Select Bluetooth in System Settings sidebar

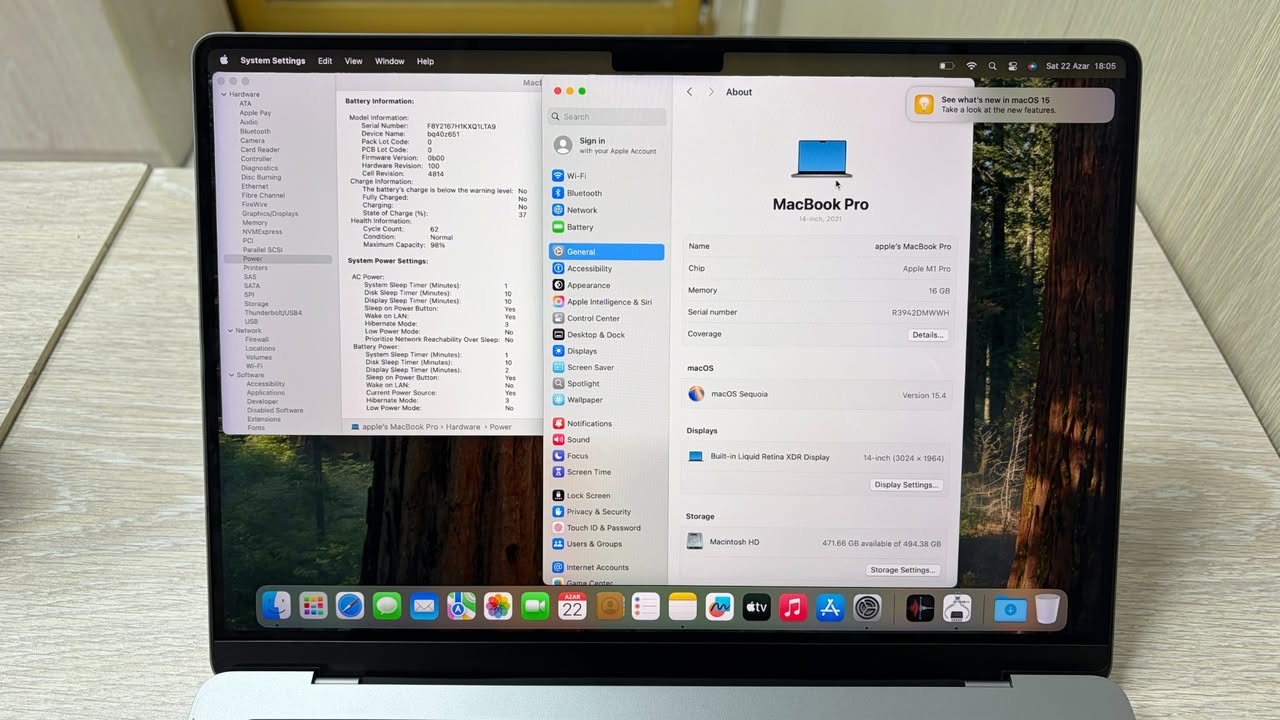pyautogui.click(x=607, y=193)
